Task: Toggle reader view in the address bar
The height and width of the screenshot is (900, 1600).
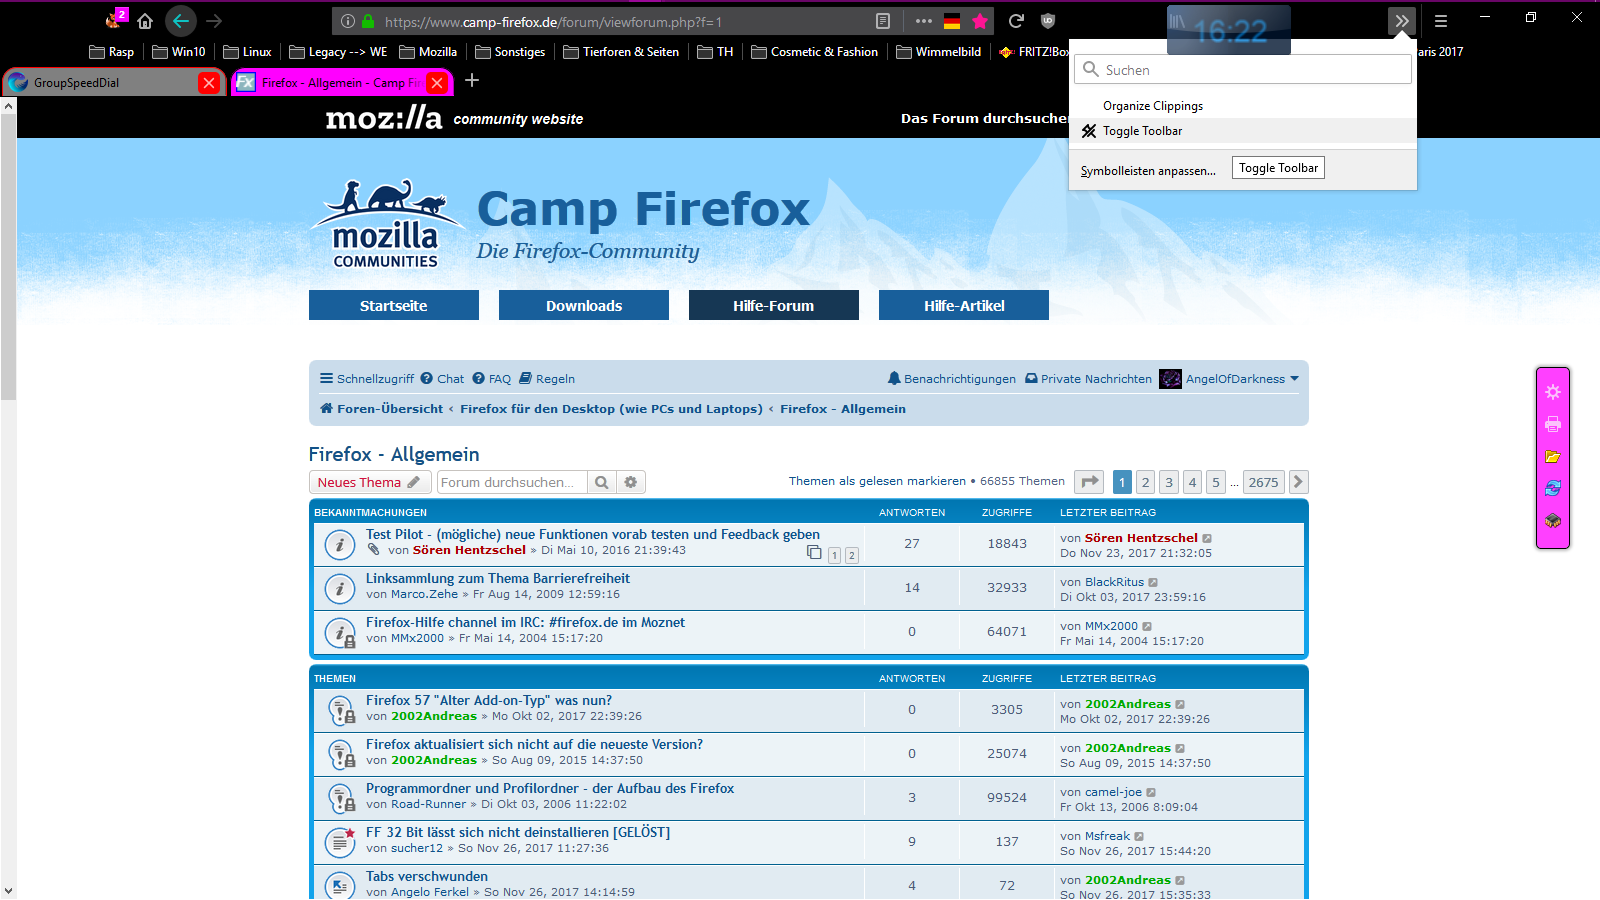Action: click(x=883, y=21)
